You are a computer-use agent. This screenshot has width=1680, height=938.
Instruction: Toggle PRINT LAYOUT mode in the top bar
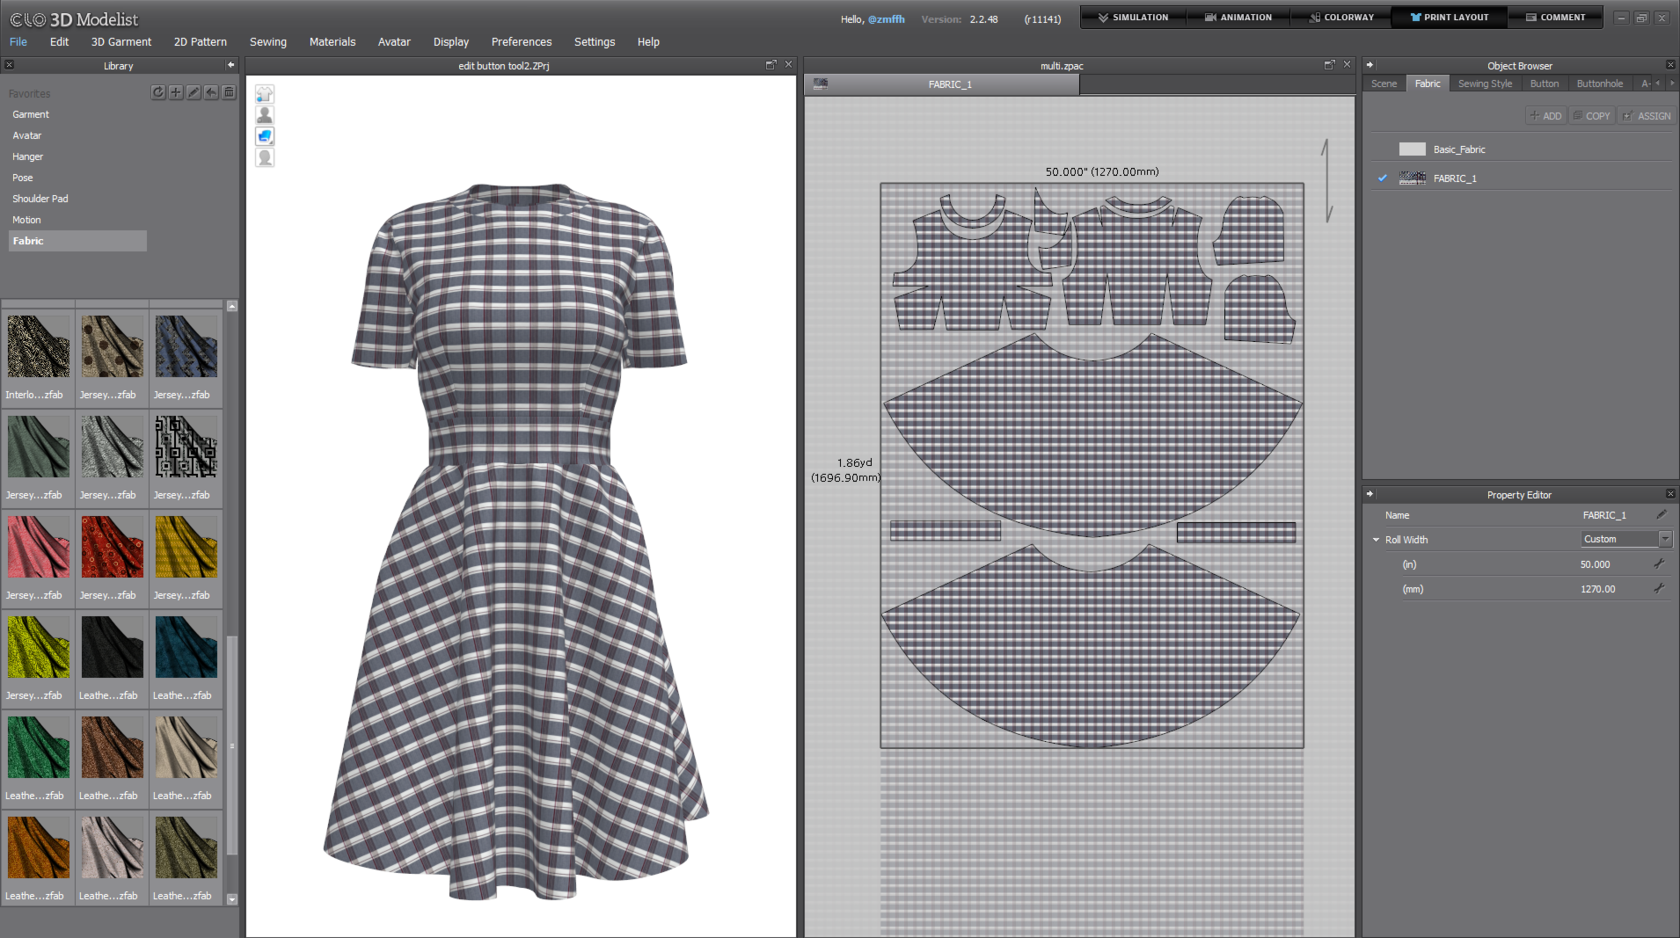(1449, 17)
